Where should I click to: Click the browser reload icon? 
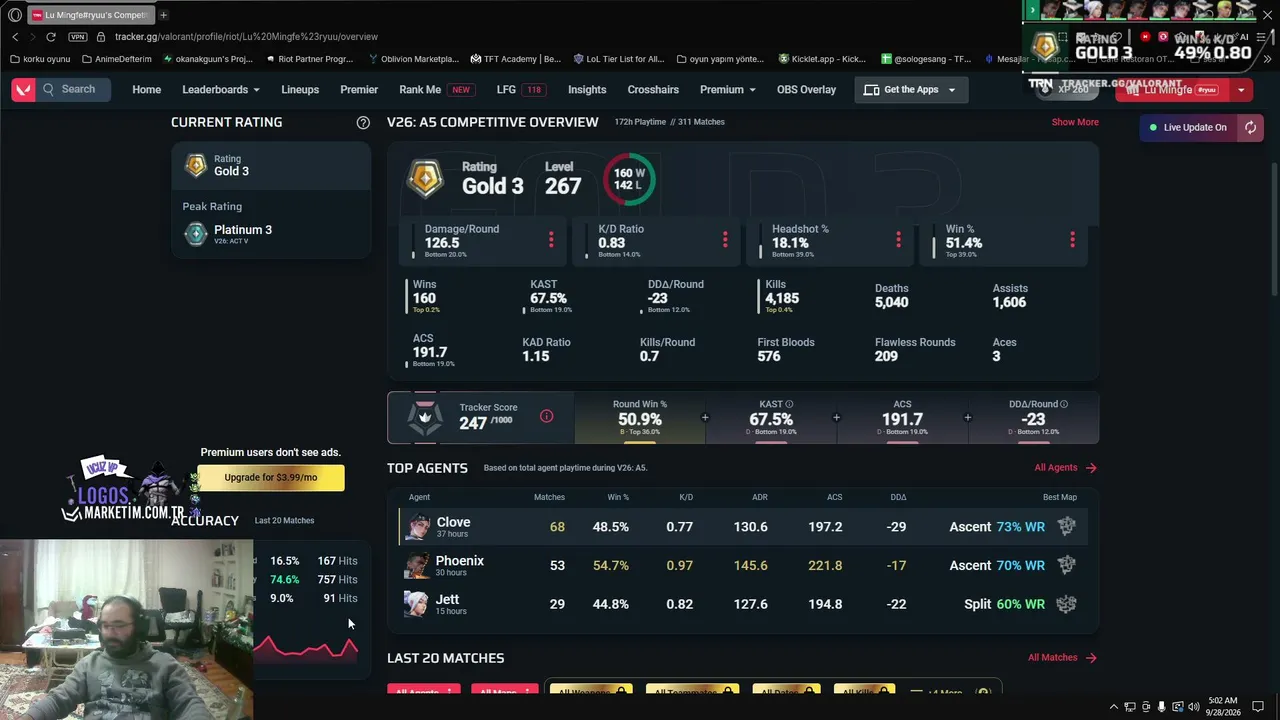coord(50,37)
